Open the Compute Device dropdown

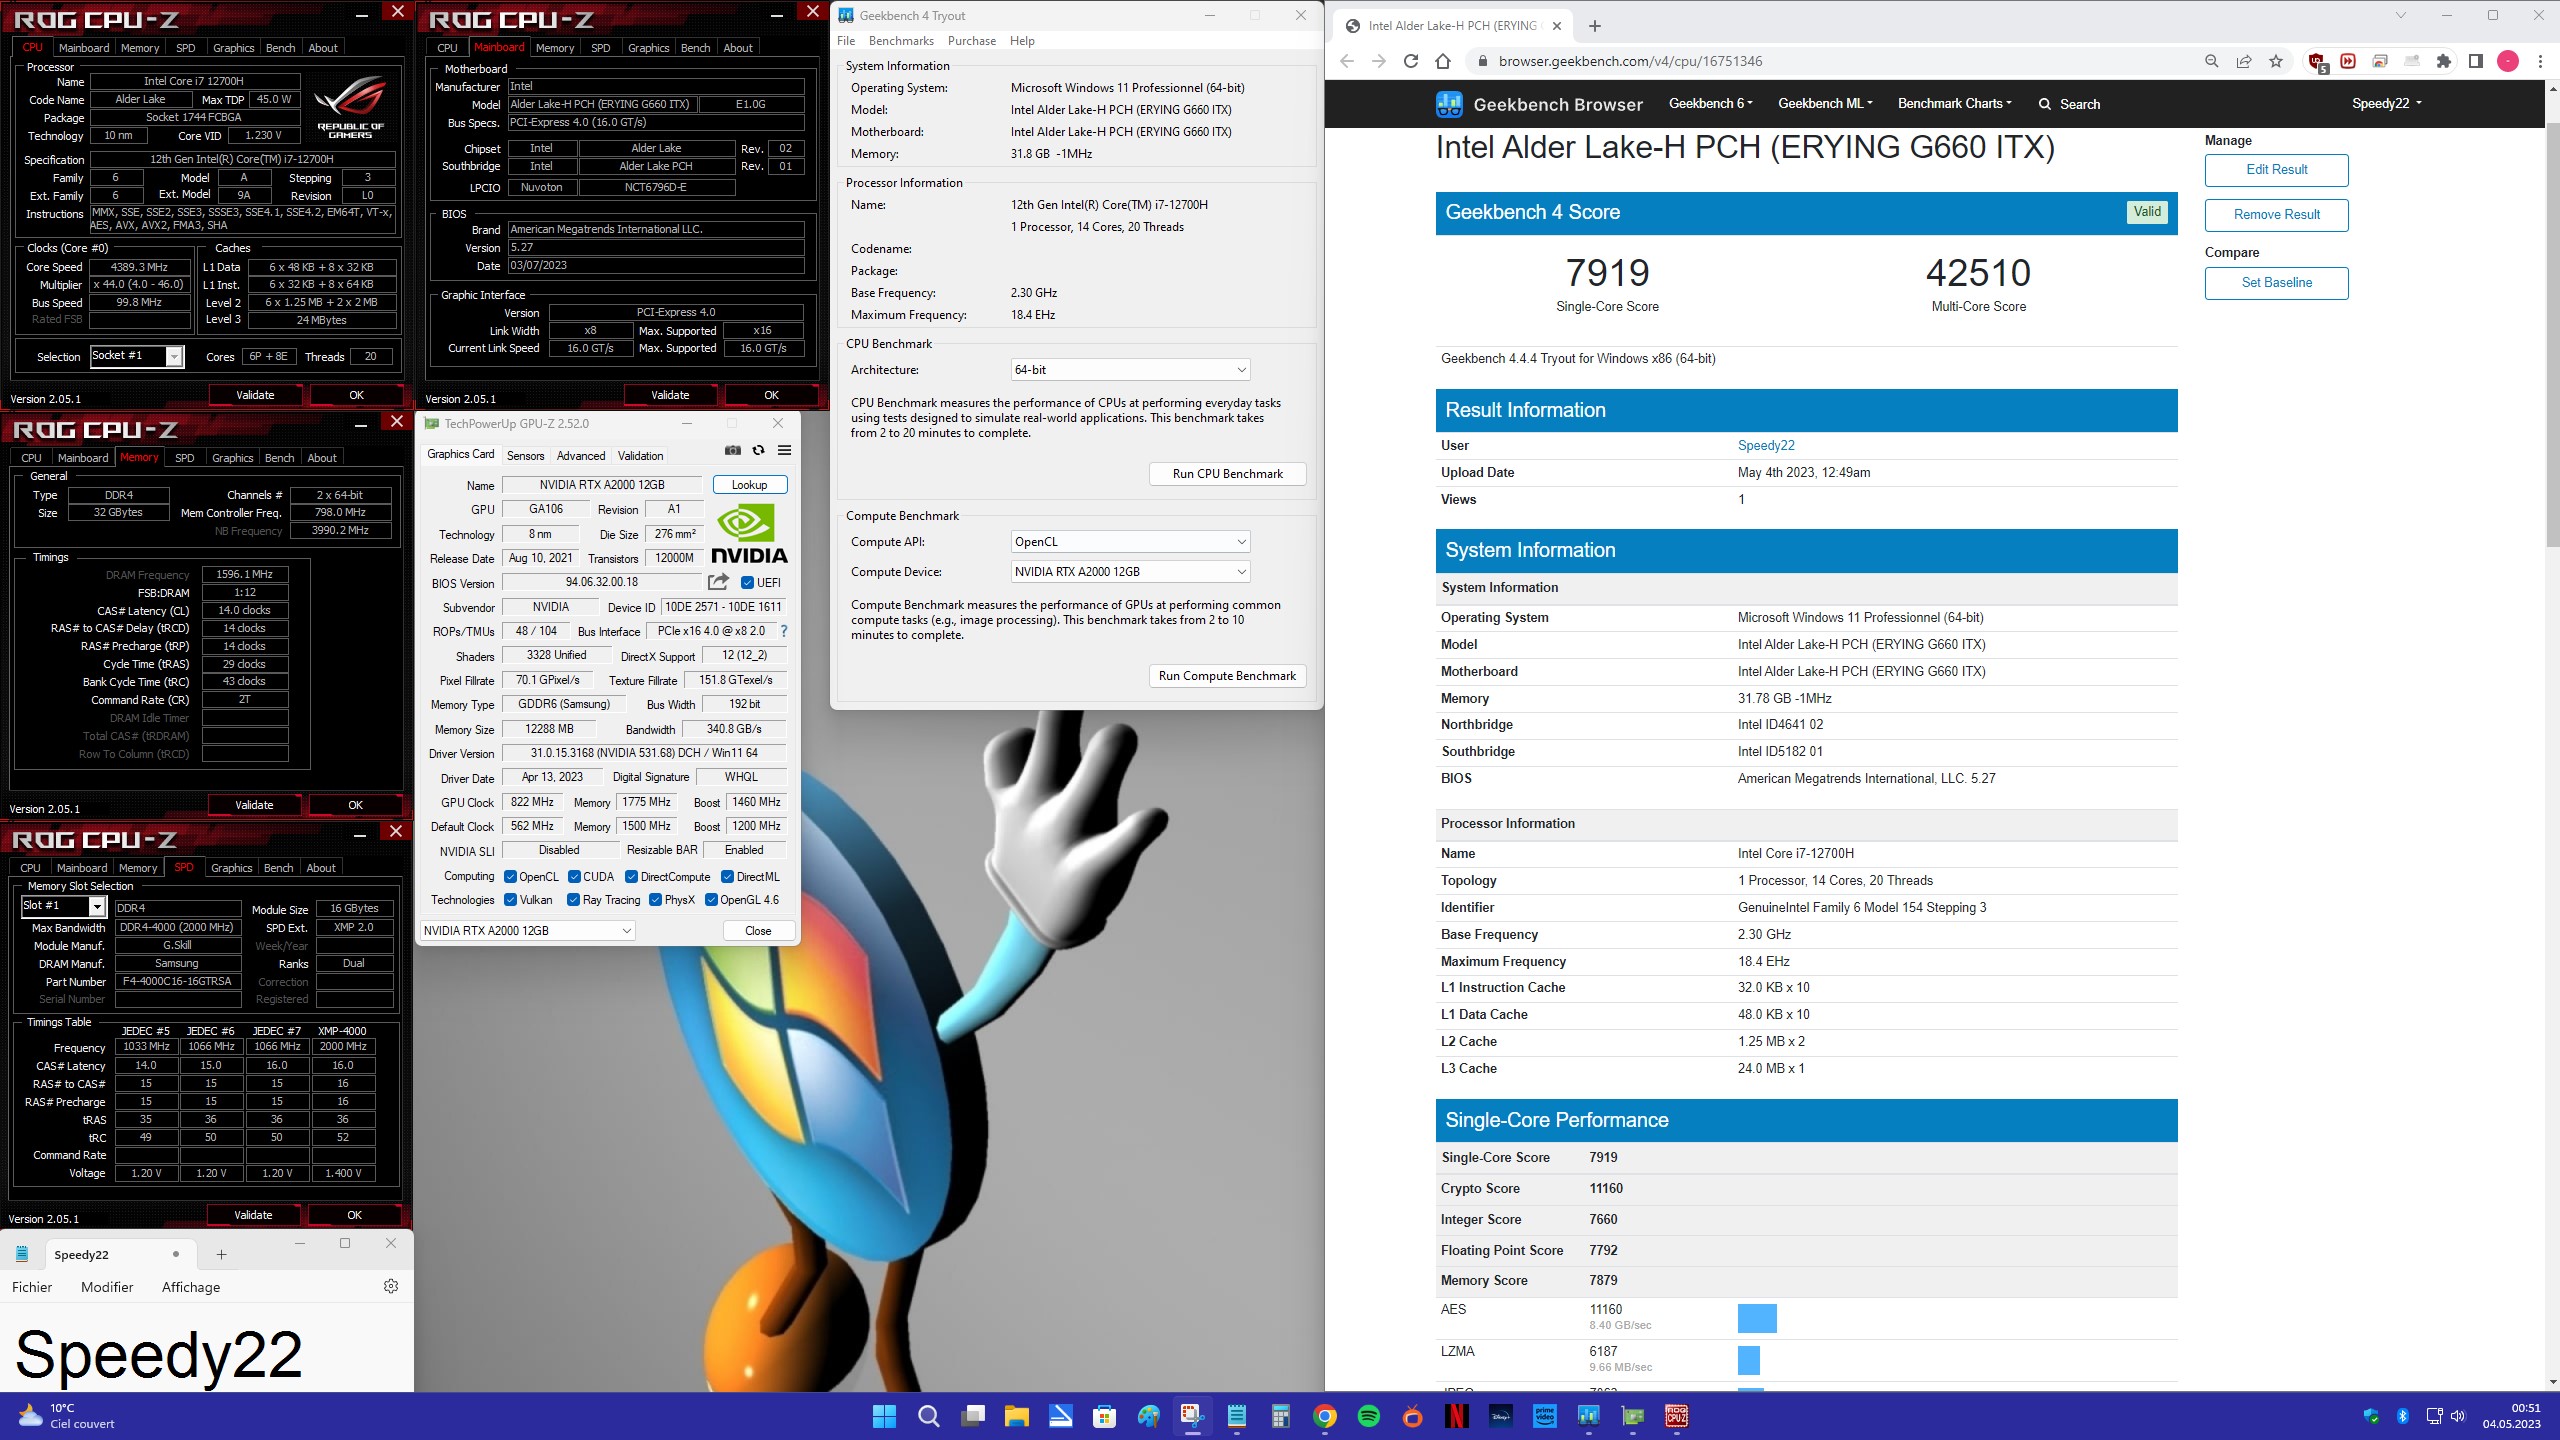pos(1130,572)
